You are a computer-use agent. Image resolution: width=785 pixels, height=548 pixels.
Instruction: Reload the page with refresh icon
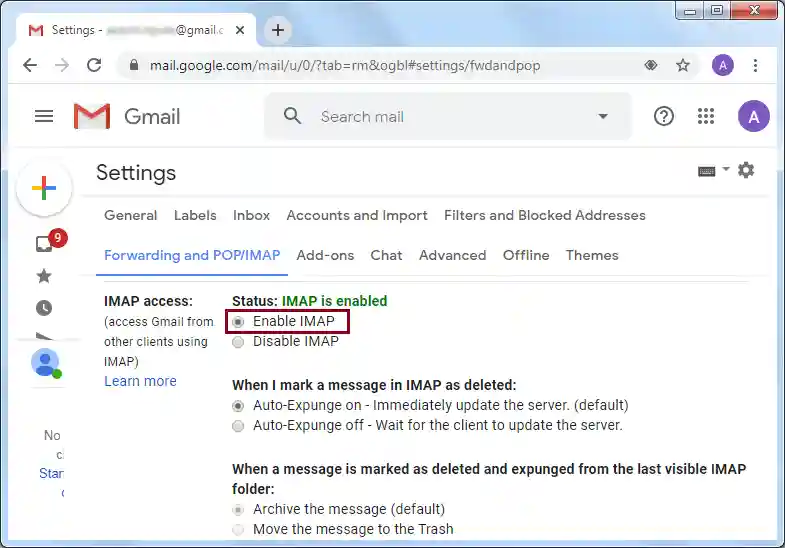coord(94,65)
